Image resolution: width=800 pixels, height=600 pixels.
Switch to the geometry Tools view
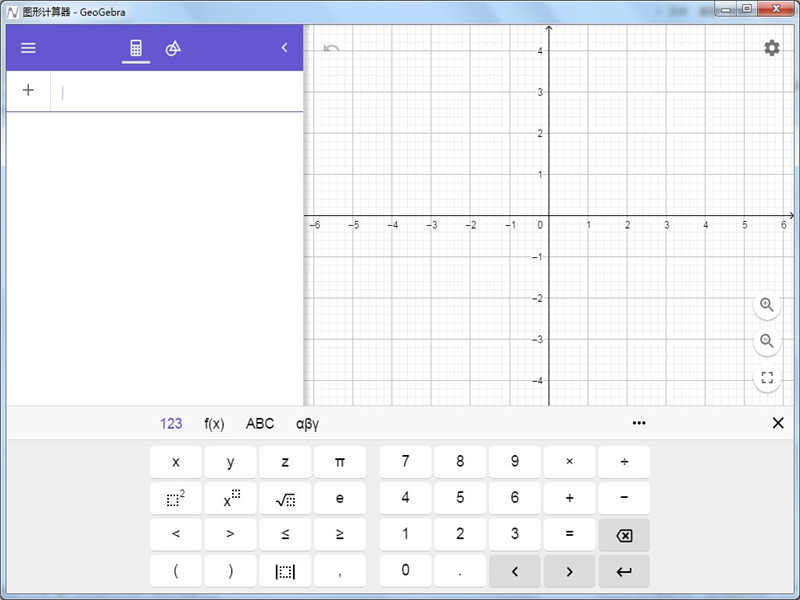pos(173,48)
